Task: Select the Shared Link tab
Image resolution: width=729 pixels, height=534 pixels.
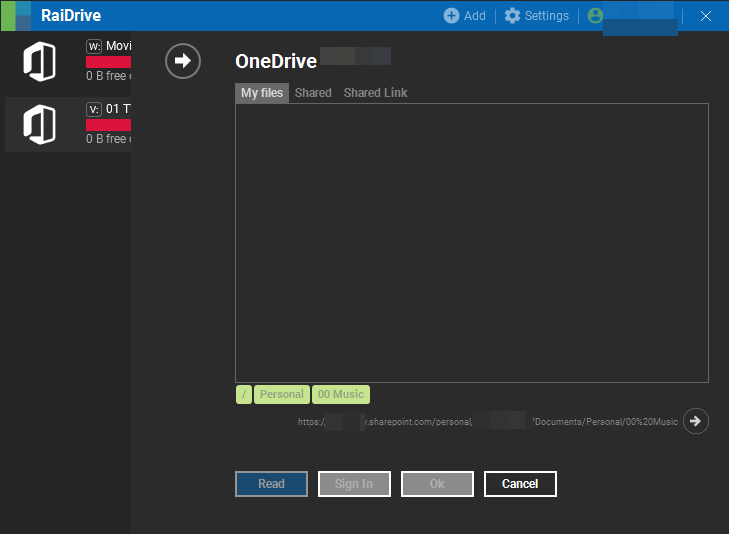Action: [x=375, y=93]
